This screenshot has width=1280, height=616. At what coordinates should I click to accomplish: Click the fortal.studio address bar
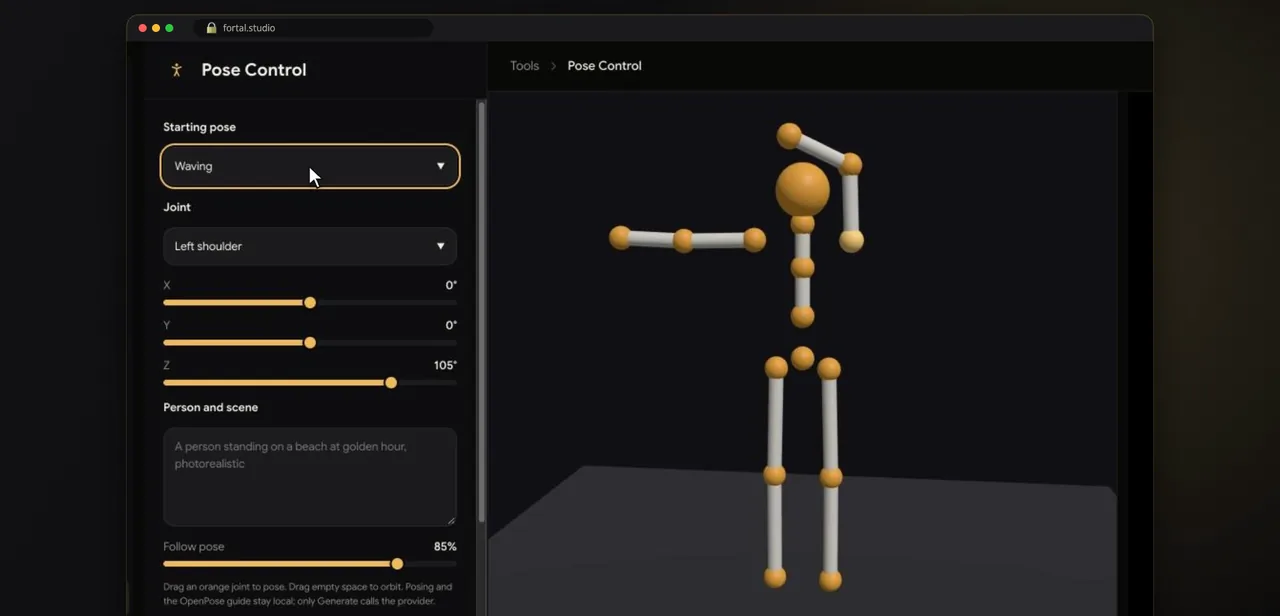[x=314, y=28]
